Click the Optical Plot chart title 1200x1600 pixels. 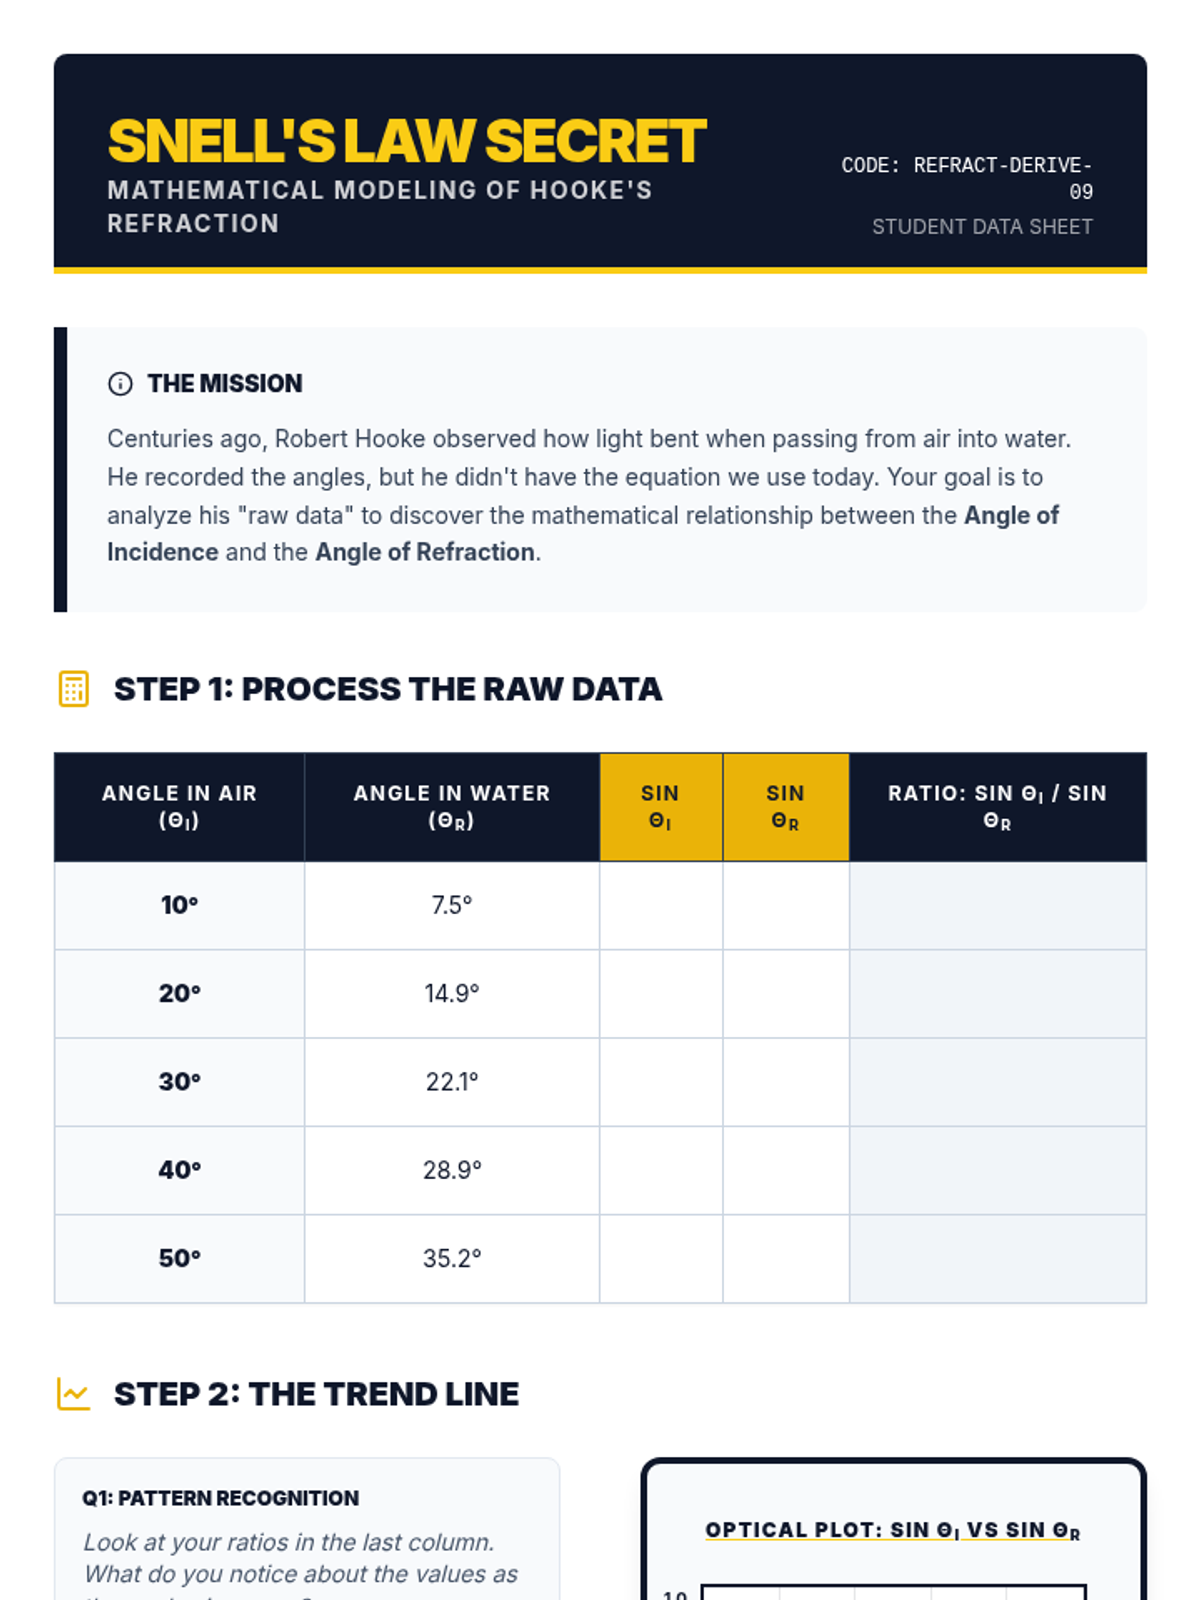893,1530
